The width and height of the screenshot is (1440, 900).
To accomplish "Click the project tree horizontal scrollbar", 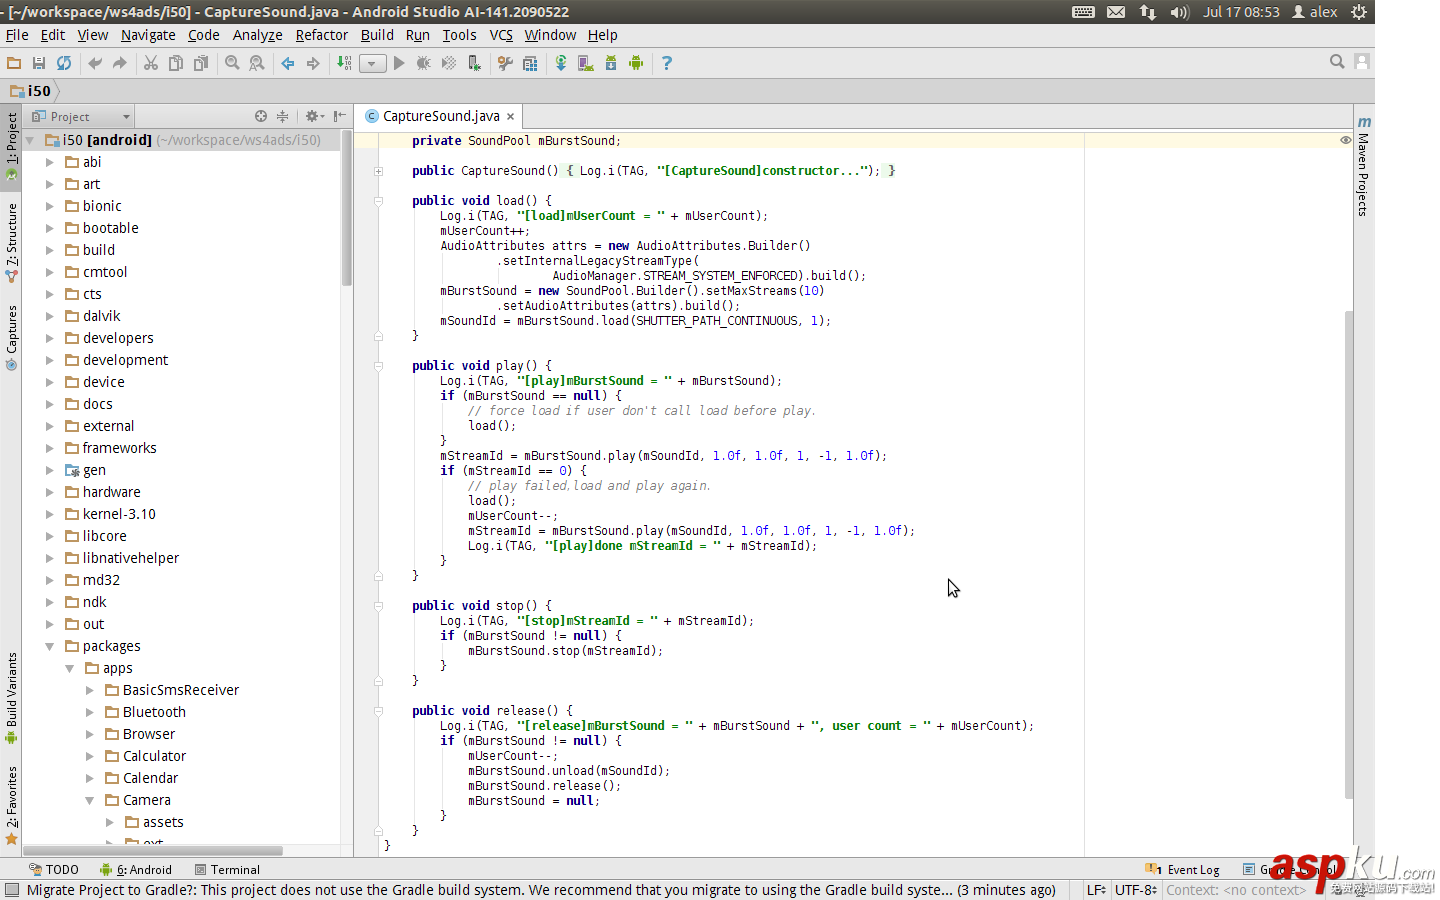I will (x=152, y=851).
